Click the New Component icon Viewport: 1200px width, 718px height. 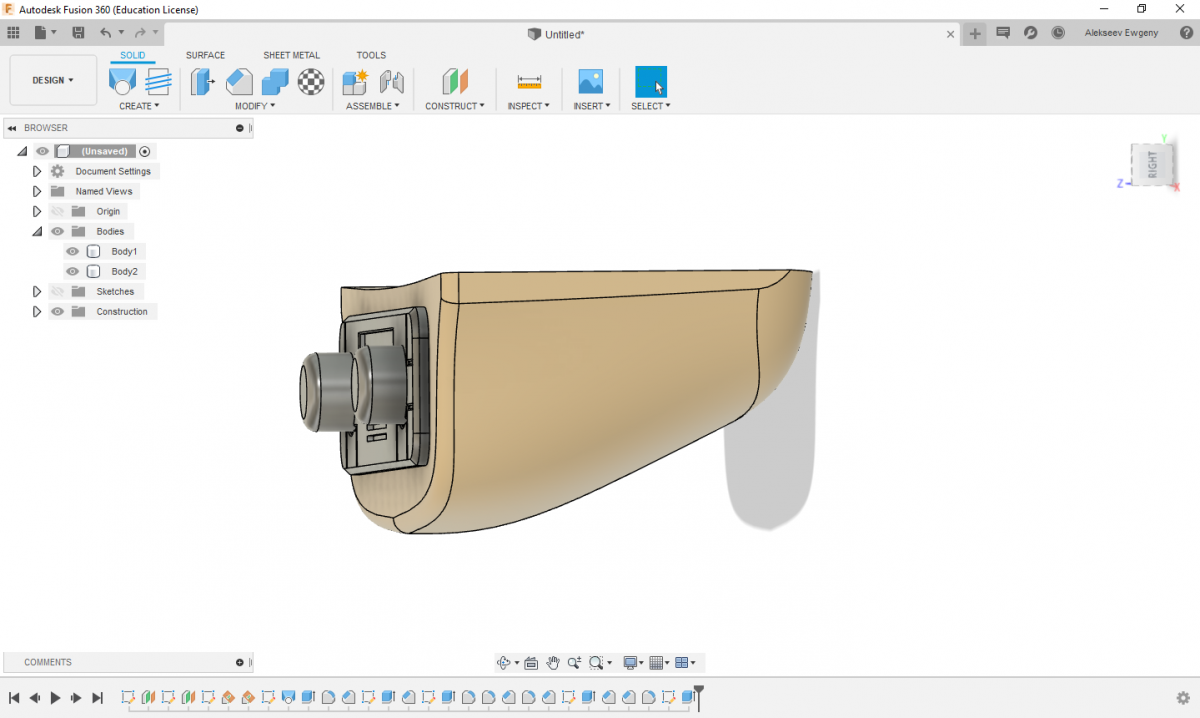pyautogui.click(x=355, y=81)
